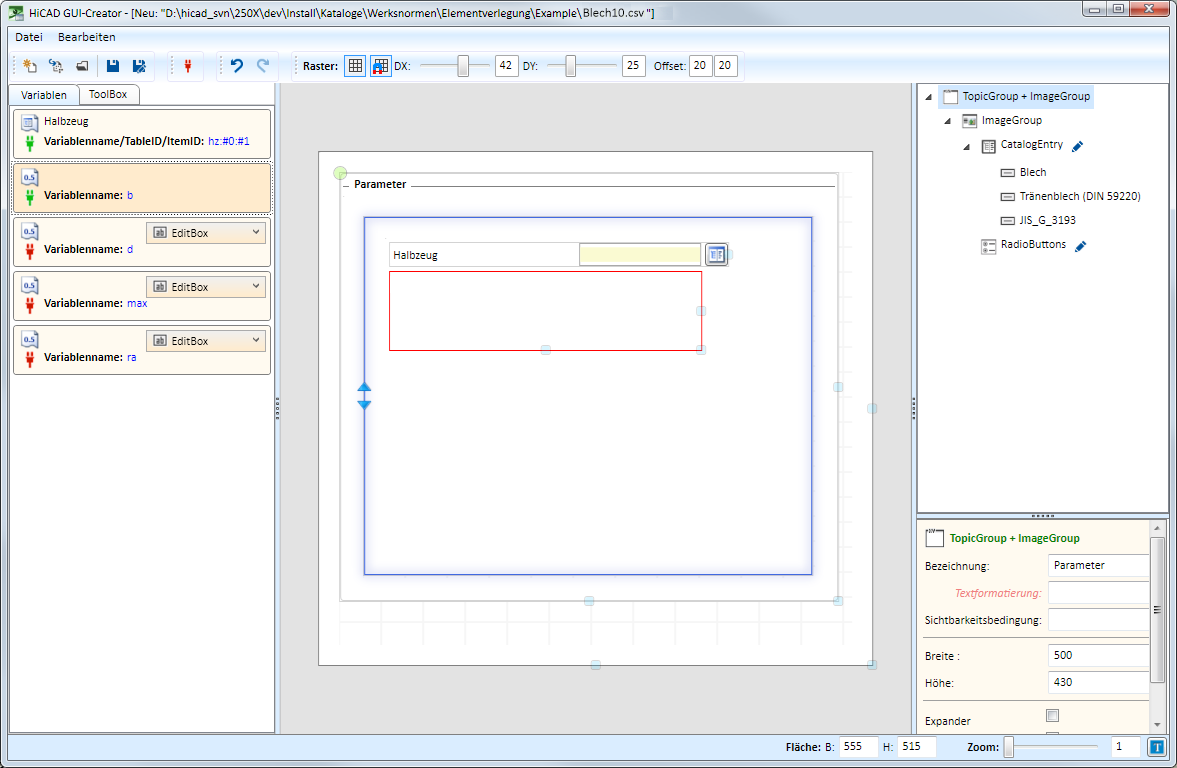Click the catalog table icon beside Halbzeug field
The width and height of the screenshot is (1177, 768).
(x=715, y=254)
